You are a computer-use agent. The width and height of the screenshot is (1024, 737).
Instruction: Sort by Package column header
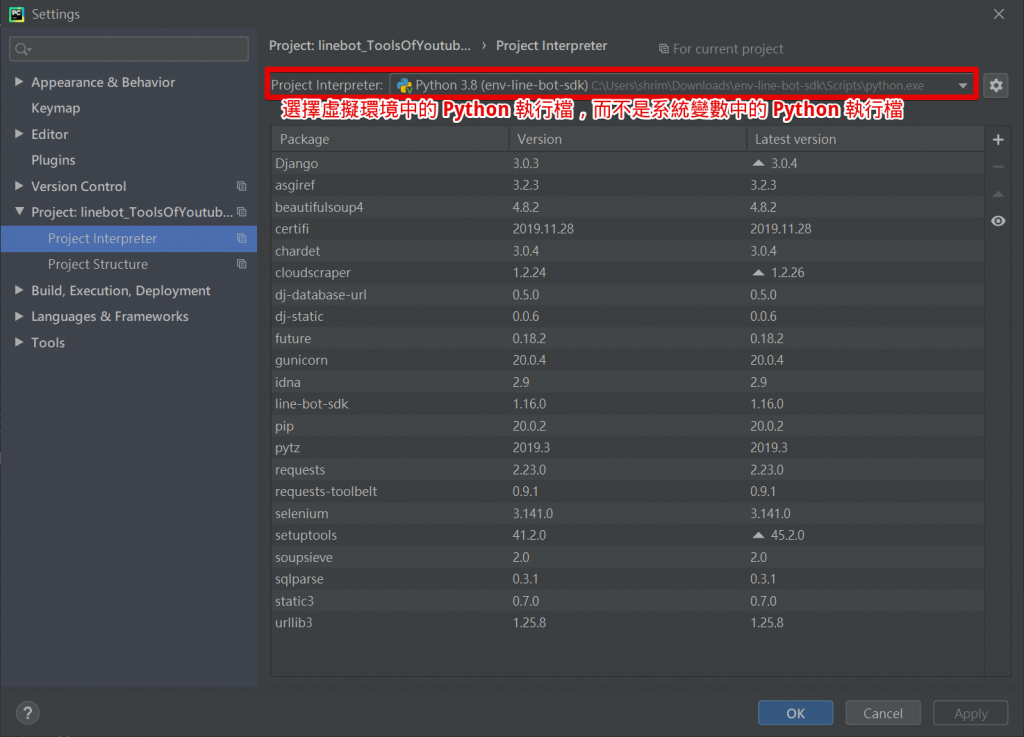391,139
